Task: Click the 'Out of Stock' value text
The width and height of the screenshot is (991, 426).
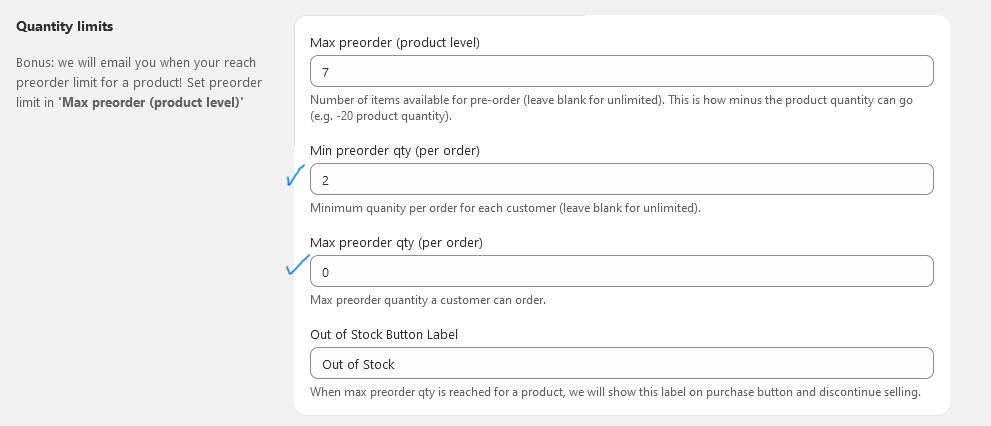Action: point(358,364)
